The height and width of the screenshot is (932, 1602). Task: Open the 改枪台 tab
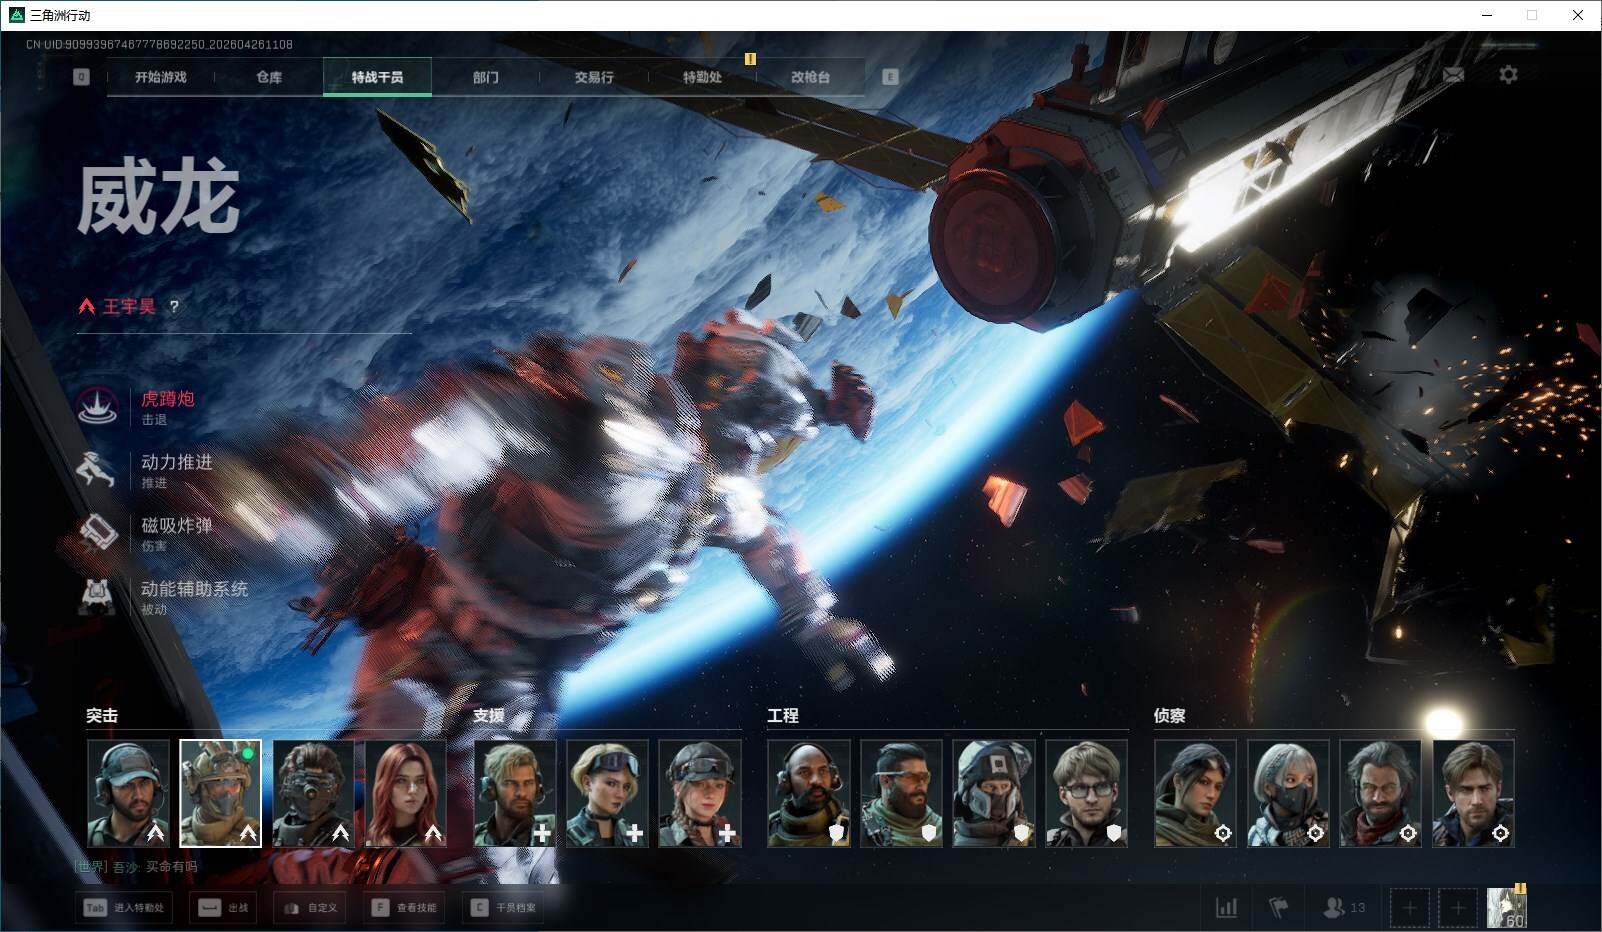[810, 77]
